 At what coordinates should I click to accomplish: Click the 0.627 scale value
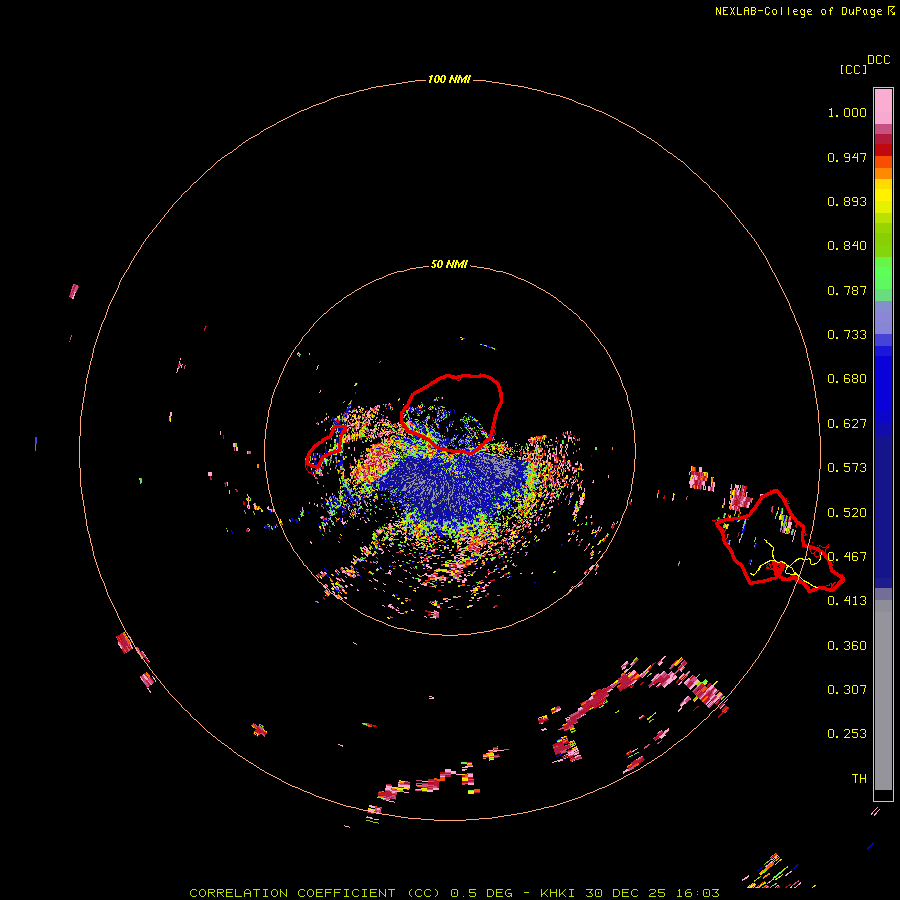point(847,424)
